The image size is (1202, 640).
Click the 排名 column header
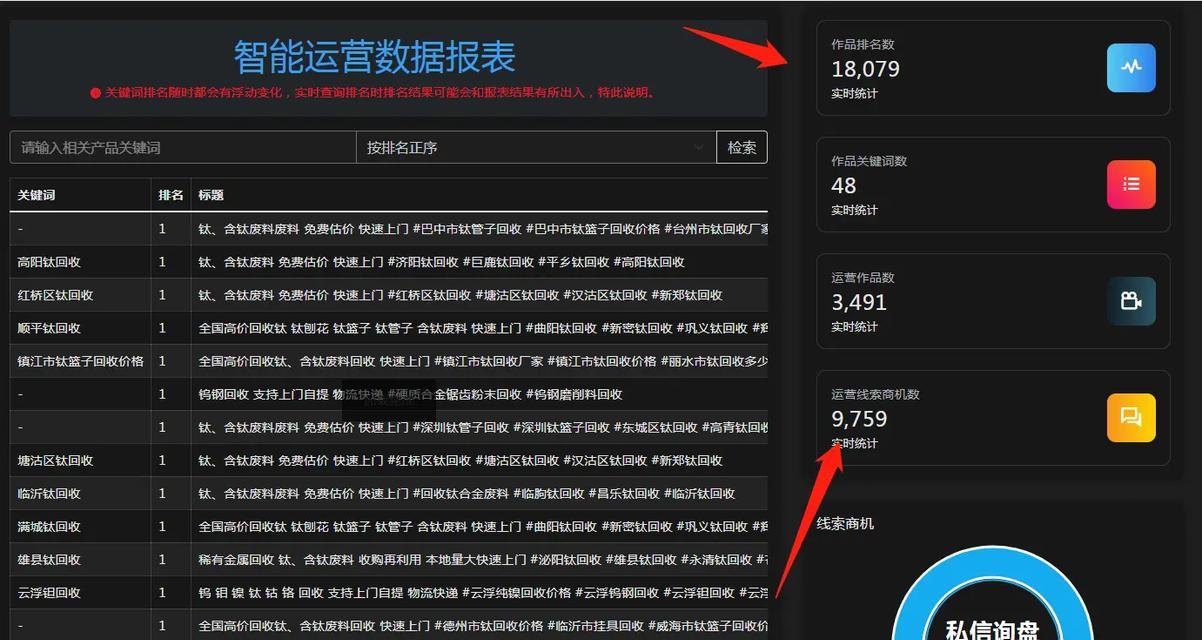171,195
